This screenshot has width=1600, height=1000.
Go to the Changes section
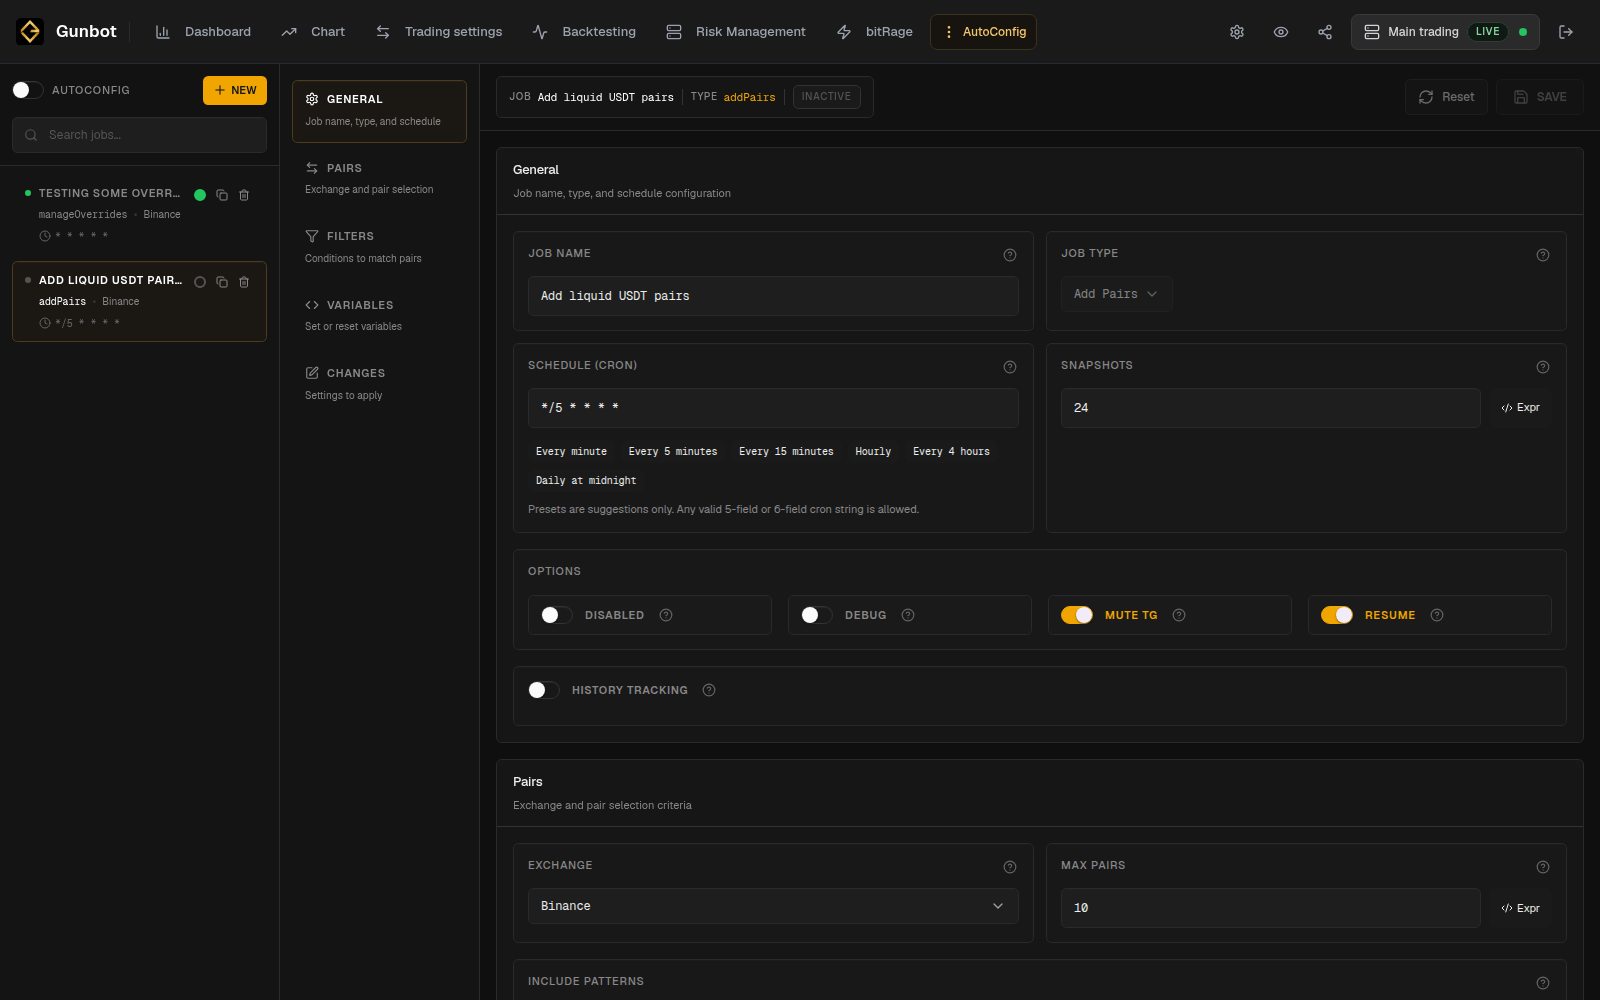point(379,384)
